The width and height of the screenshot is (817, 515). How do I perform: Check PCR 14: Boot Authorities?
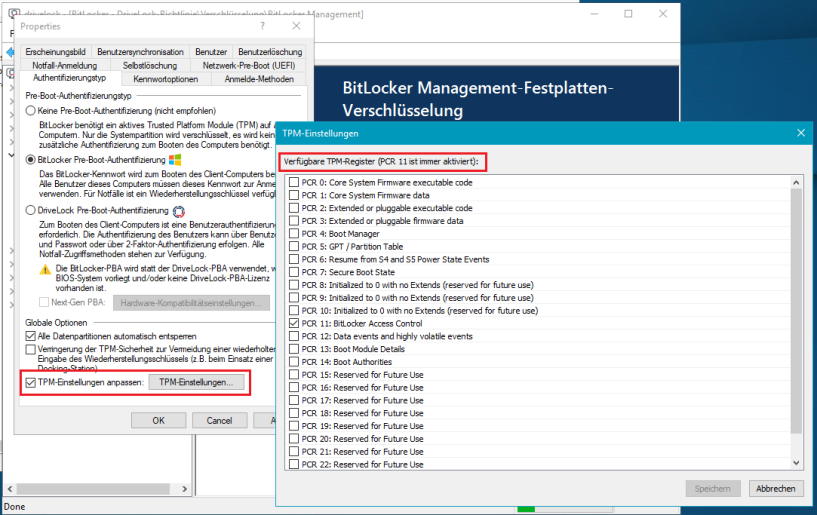click(x=294, y=362)
